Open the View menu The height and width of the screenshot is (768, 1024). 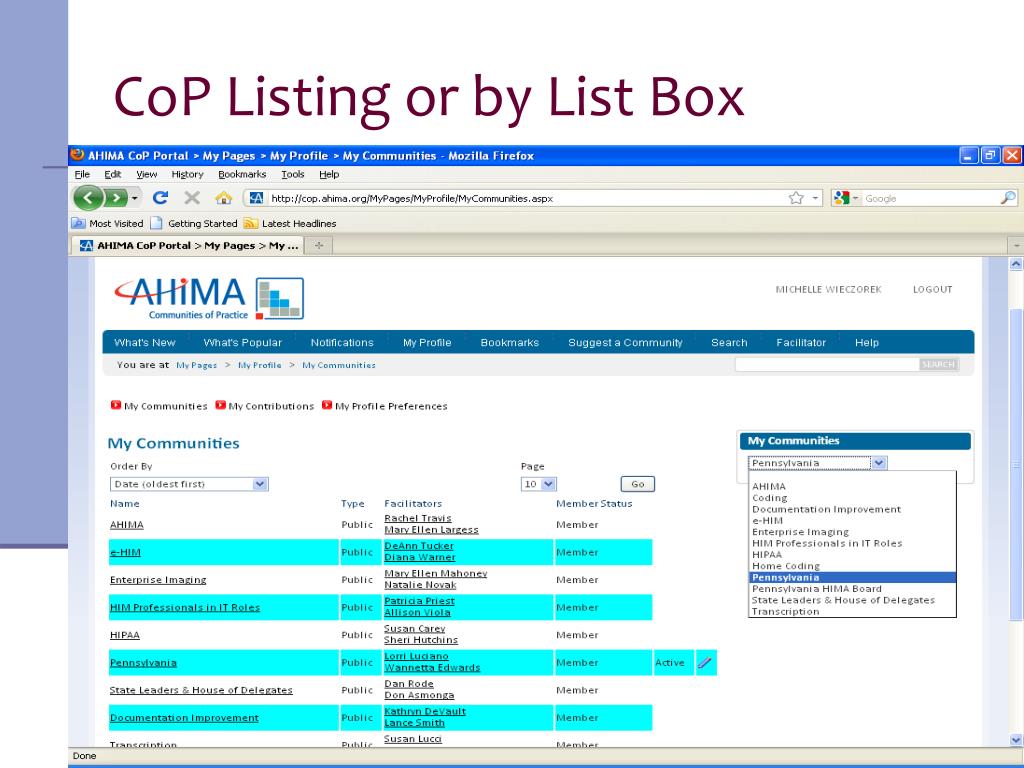coord(146,174)
